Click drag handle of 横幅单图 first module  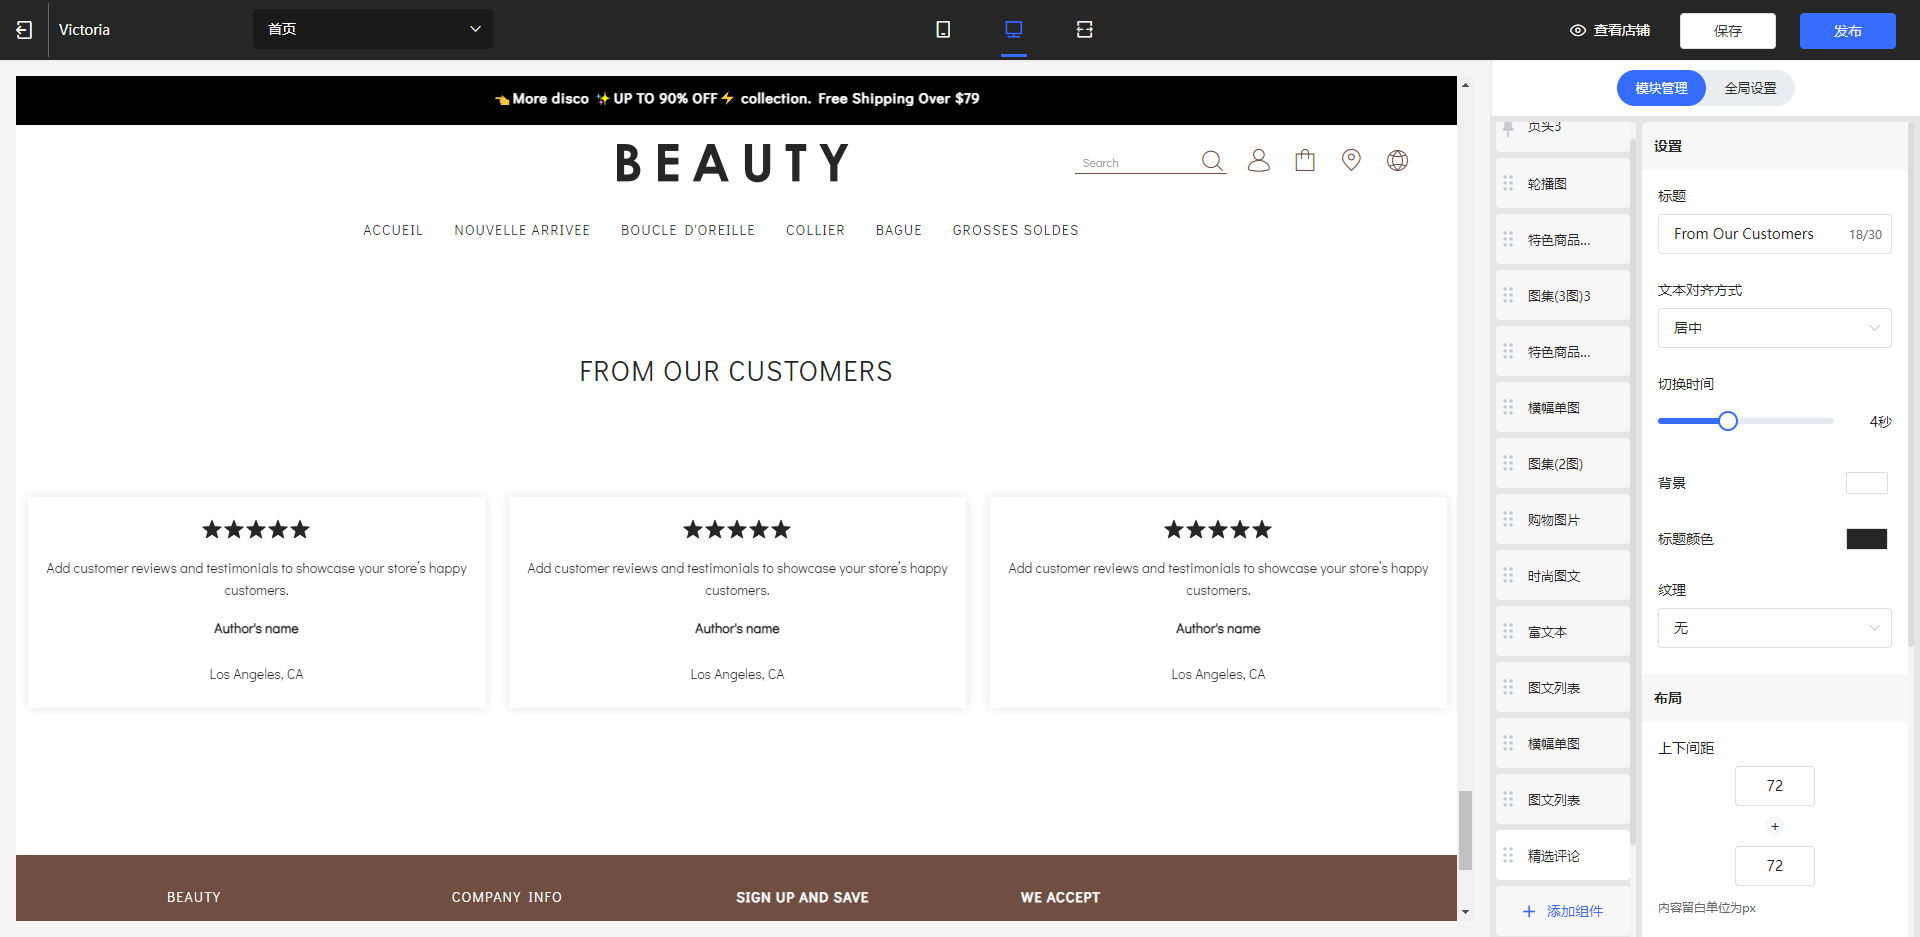point(1508,408)
